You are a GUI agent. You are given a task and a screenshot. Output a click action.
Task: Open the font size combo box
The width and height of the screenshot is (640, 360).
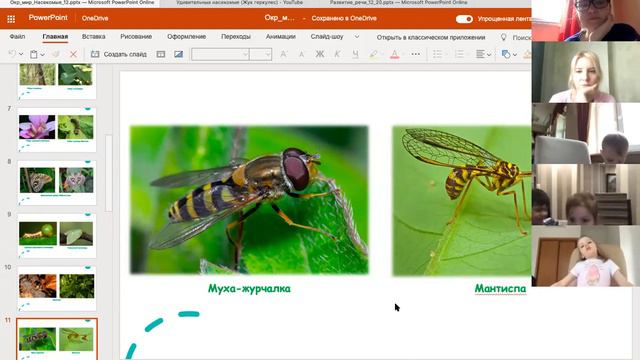(261, 54)
